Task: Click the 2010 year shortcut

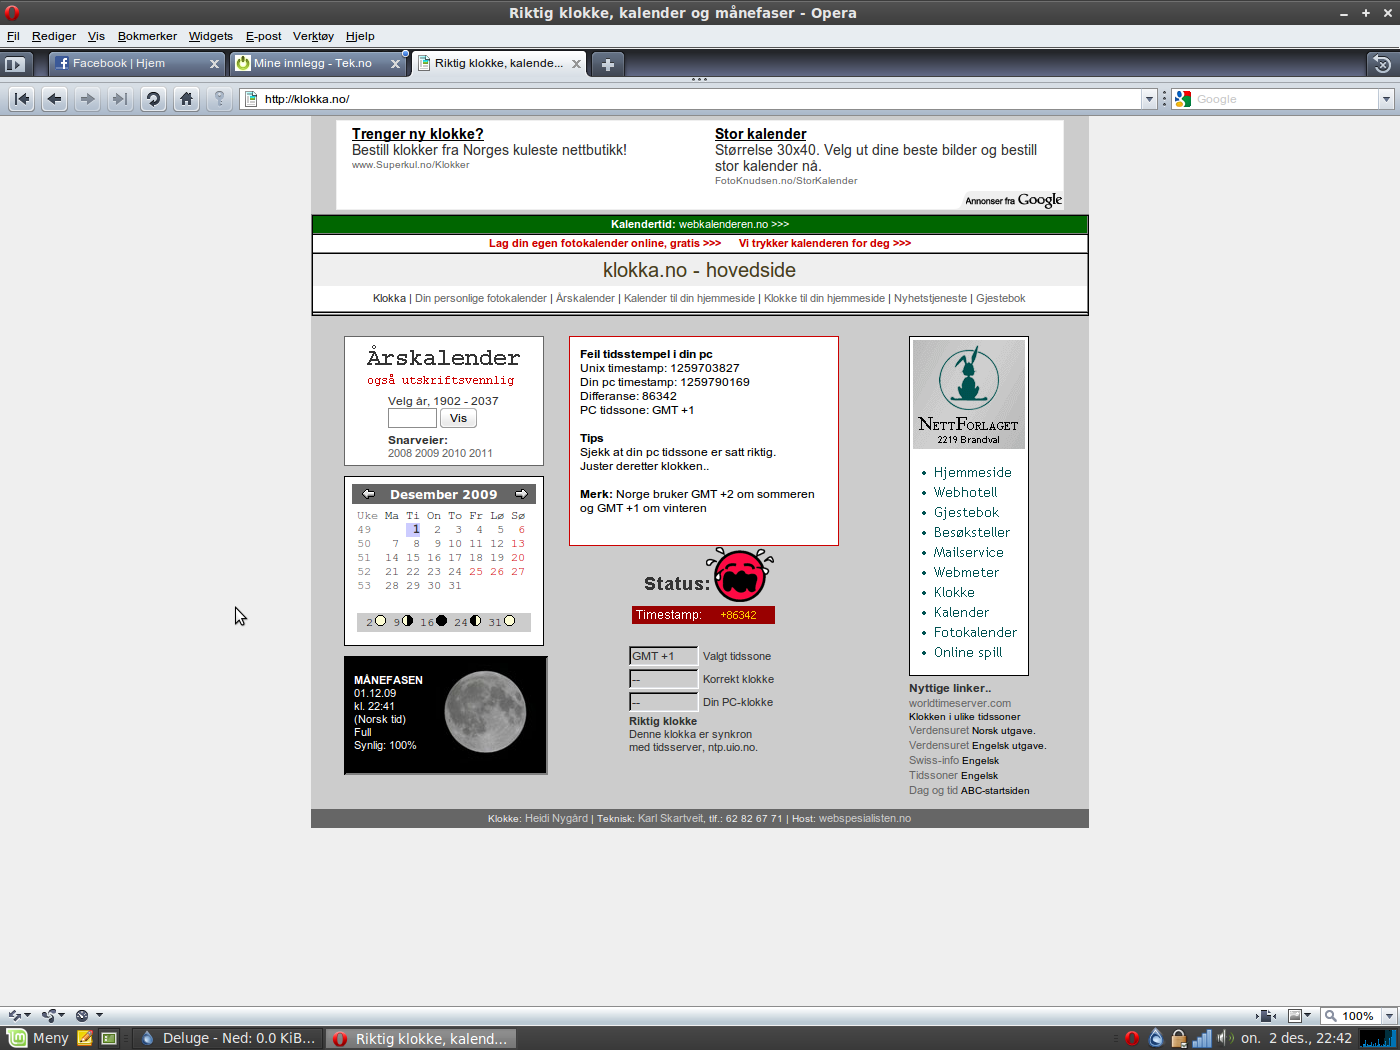Action: point(454,453)
